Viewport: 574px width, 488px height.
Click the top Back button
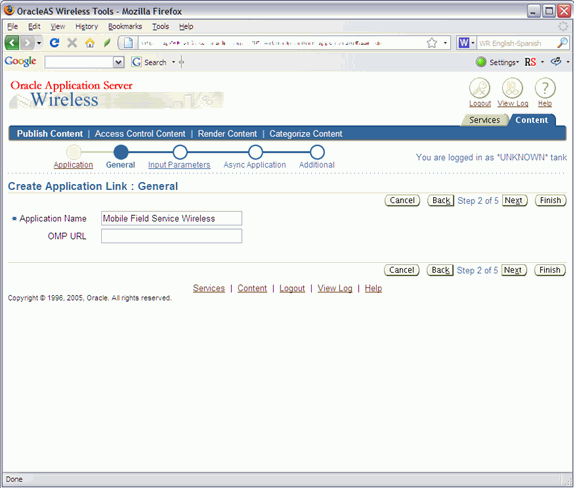pyautogui.click(x=441, y=200)
